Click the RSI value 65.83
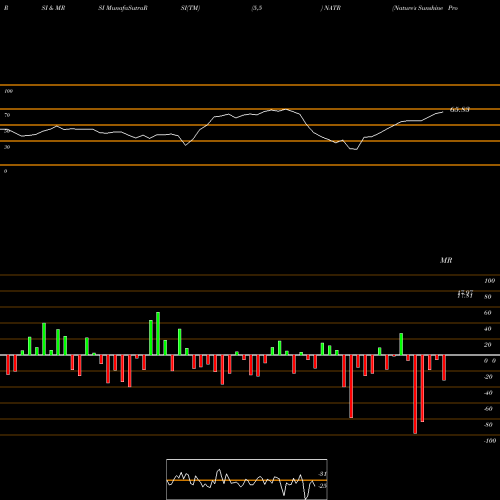 (x=460, y=109)
